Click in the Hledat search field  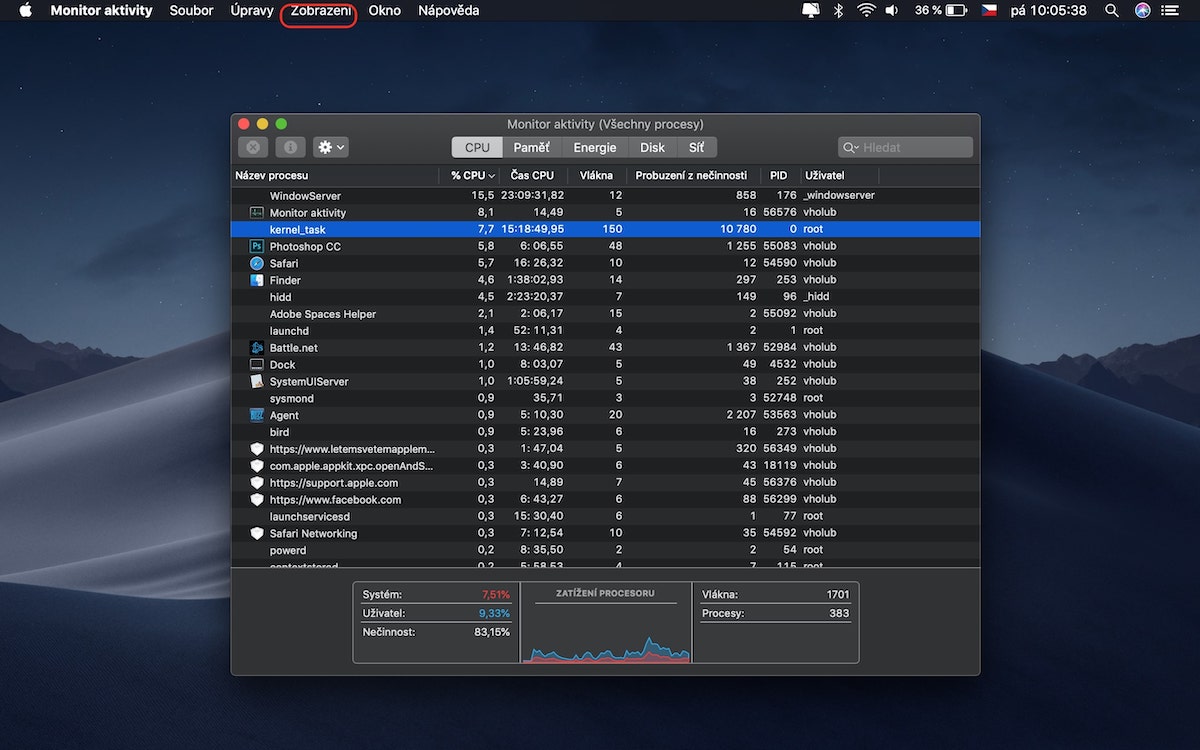[912, 147]
